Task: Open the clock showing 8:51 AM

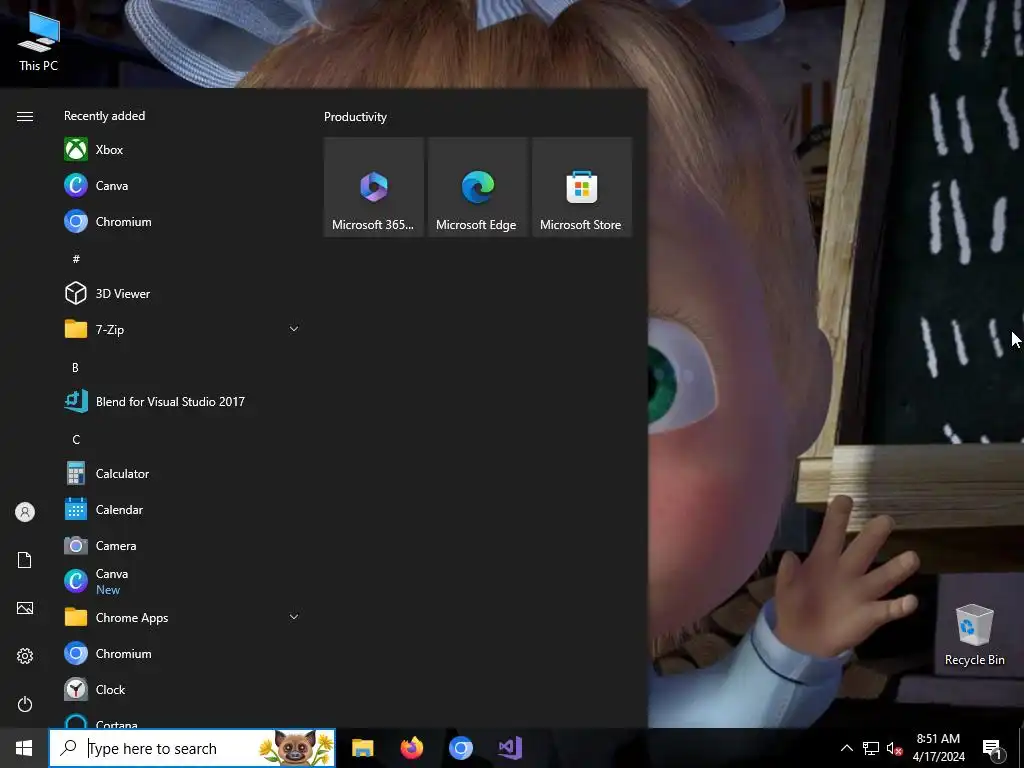Action: pos(938,748)
